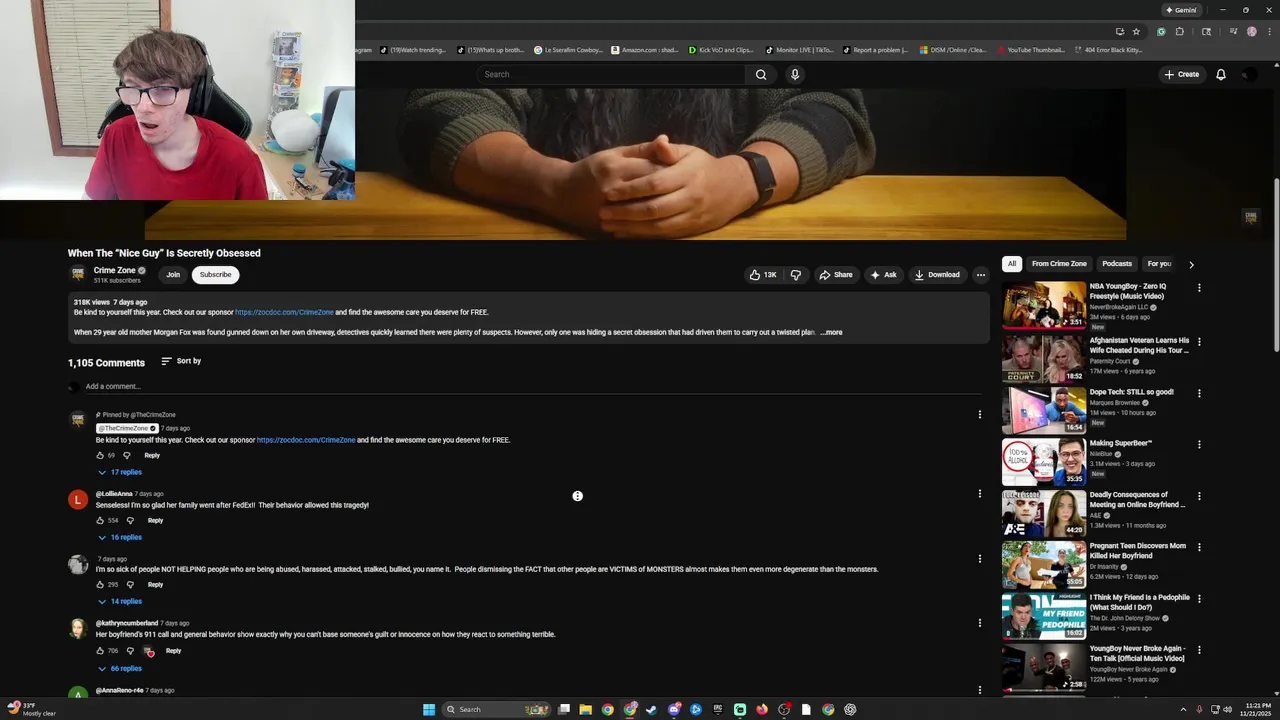Launch Steam from the taskbar
The width and height of the screenshot is (1280, 720).
[x=652, y=710]
